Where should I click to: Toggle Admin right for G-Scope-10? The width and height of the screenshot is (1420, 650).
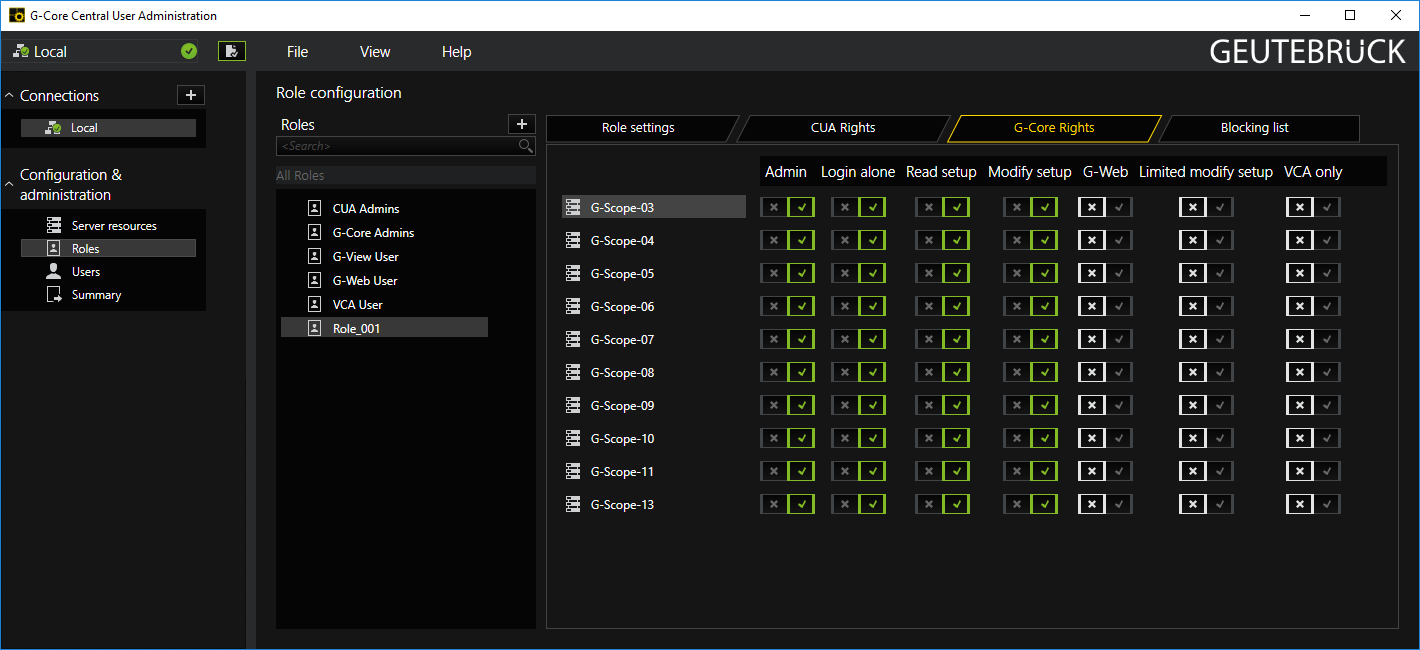(787, 438)
